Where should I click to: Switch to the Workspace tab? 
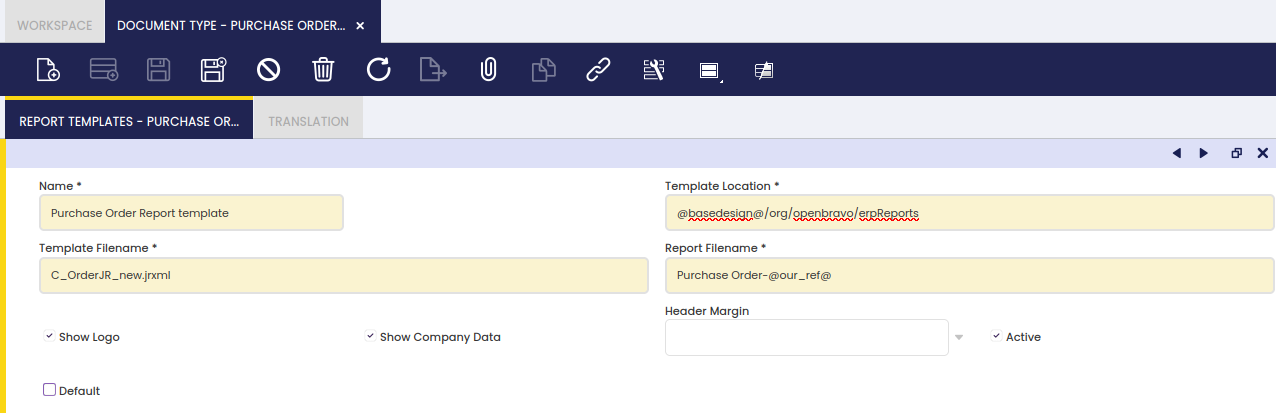[55, 25]
